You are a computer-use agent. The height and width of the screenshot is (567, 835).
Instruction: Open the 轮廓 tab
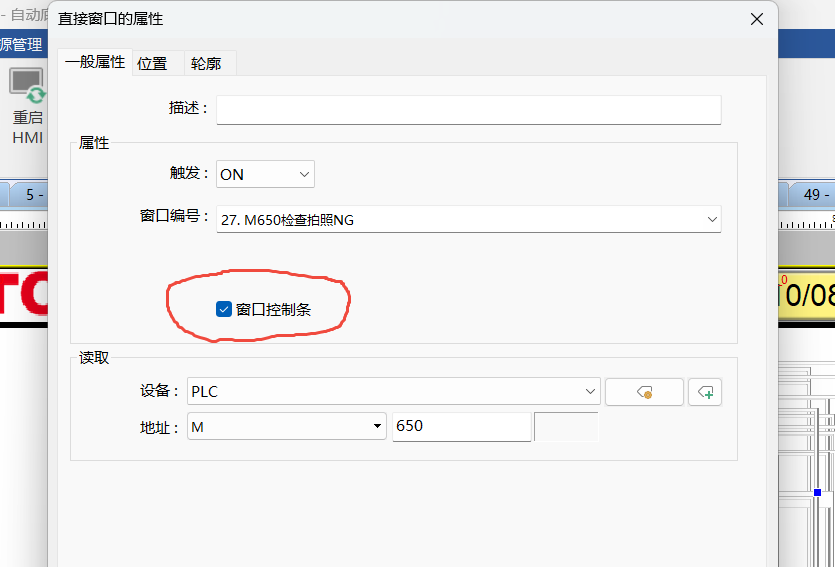205,63
